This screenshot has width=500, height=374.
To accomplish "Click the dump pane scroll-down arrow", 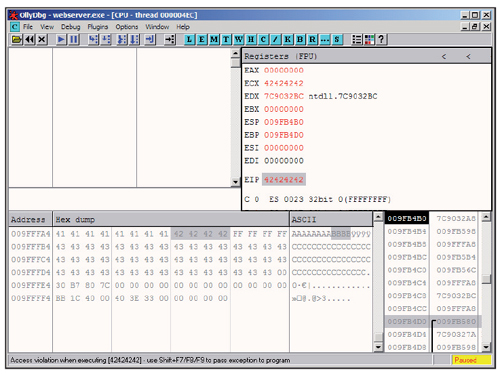I will (x=378, y=347).
